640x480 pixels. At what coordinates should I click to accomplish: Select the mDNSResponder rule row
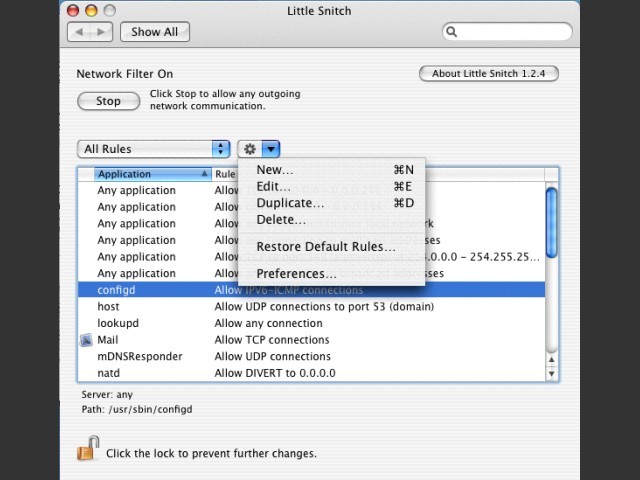point(311,357)
